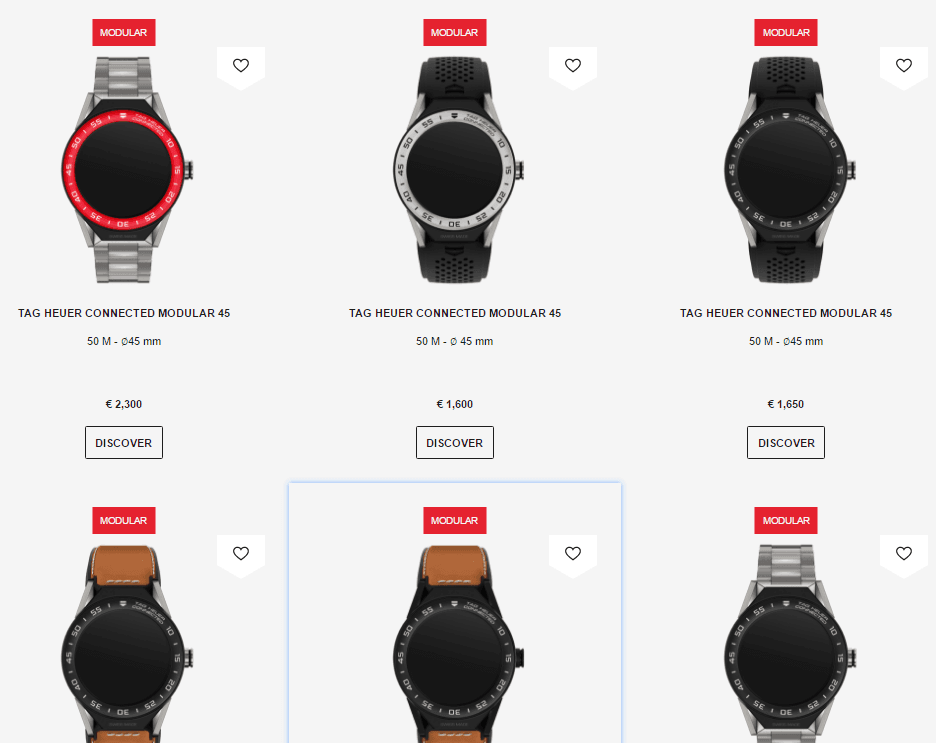Discover the €1,650 Connected Modular 45

coord(786,442)
